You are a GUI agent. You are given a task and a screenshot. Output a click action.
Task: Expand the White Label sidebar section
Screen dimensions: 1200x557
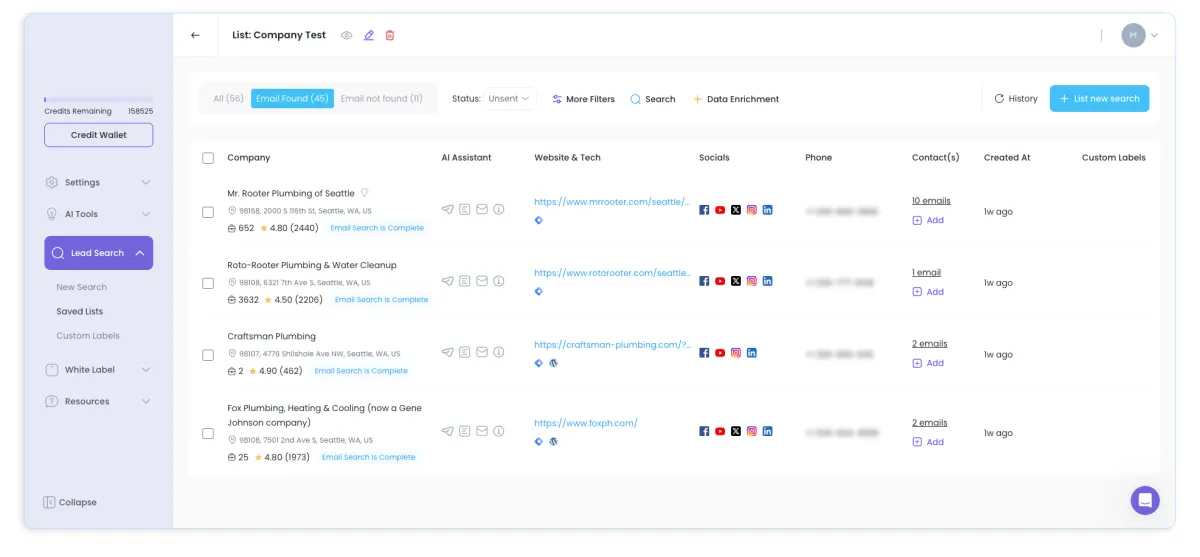point(98,370)
